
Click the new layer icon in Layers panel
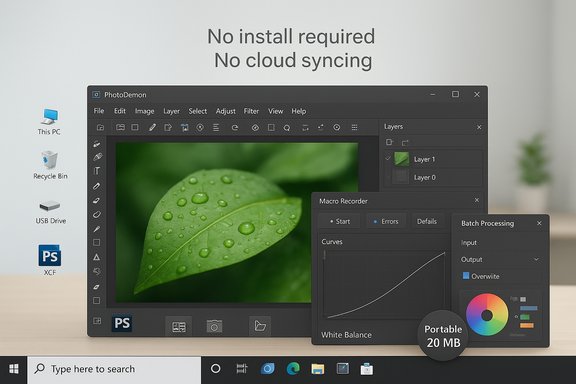tap(389, 142)
